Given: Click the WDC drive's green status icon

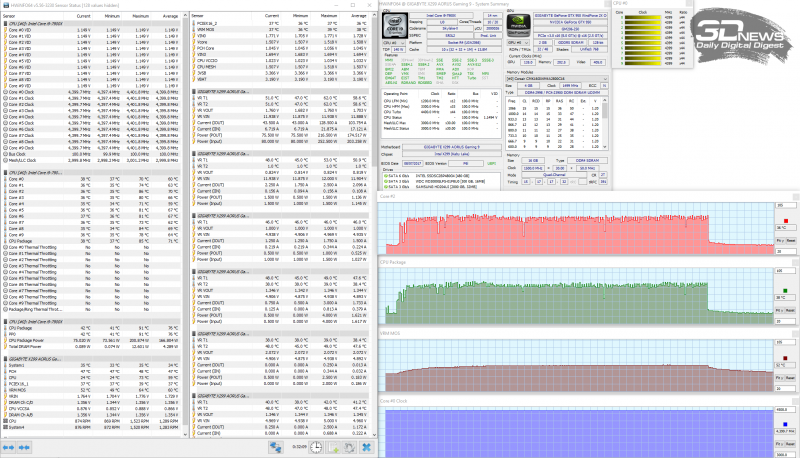Looking at the screenshot, I should [x=386, y=182].
